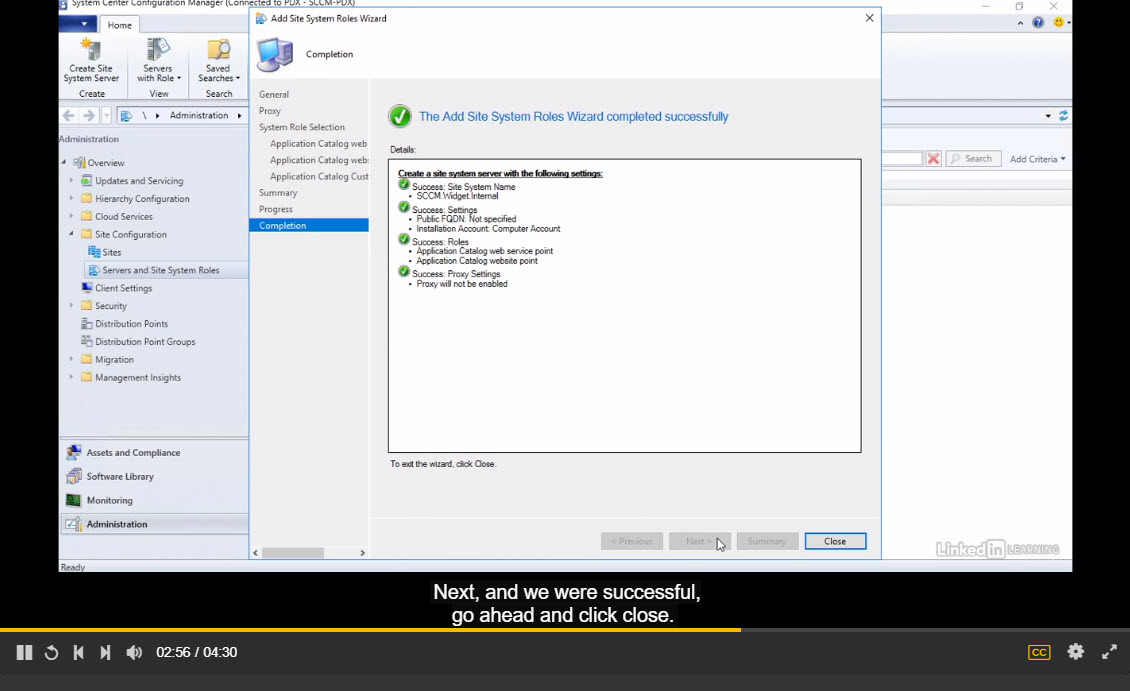Viewport: 1130px width, 691px height.
Task: Click the wizard computer icon
Action: [275, 55]
